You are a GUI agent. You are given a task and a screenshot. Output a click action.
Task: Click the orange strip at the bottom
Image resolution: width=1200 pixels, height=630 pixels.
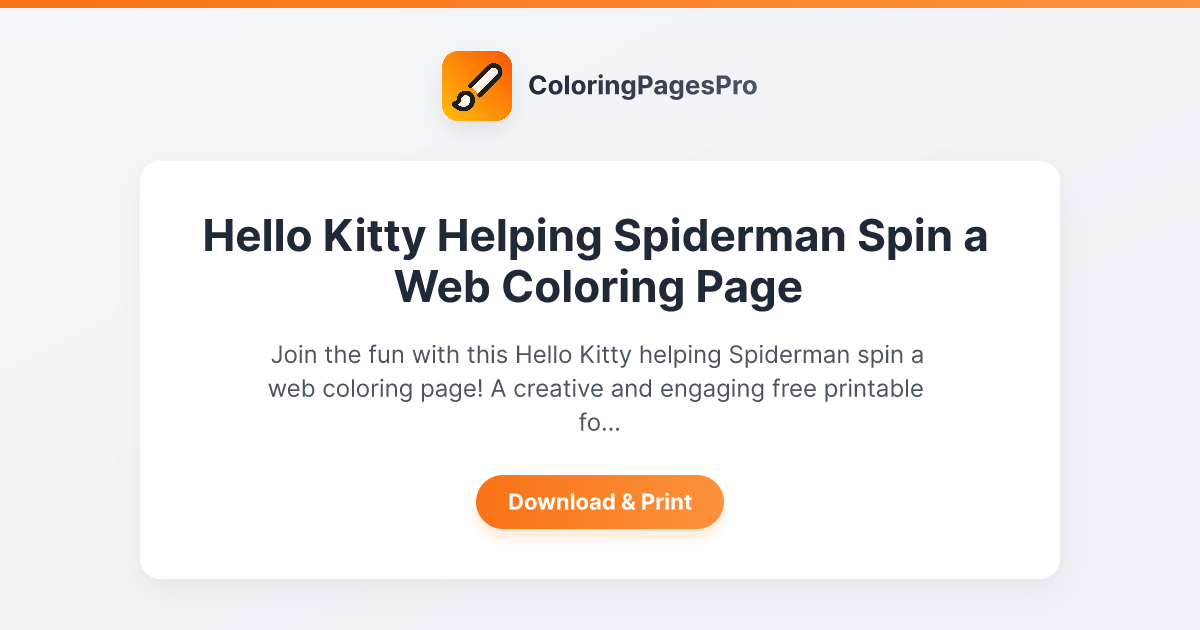pos(600,626)
